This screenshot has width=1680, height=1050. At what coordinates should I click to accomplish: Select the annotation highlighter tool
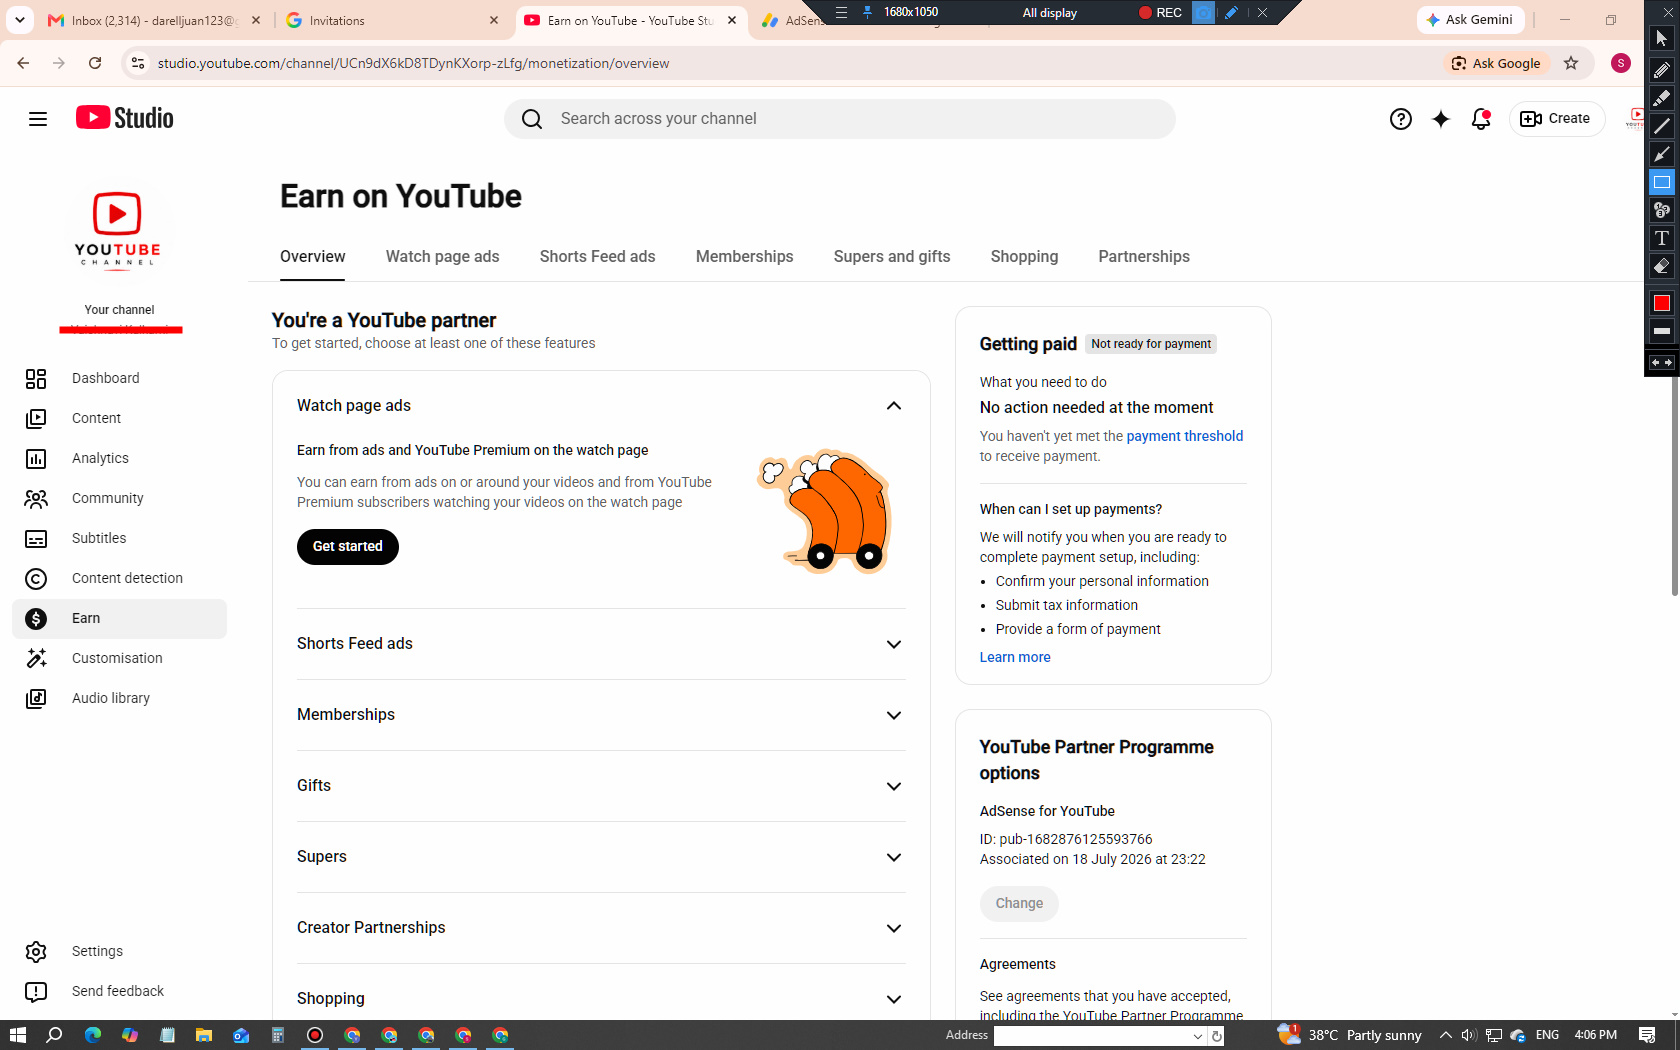click(x=1661, y=98)
